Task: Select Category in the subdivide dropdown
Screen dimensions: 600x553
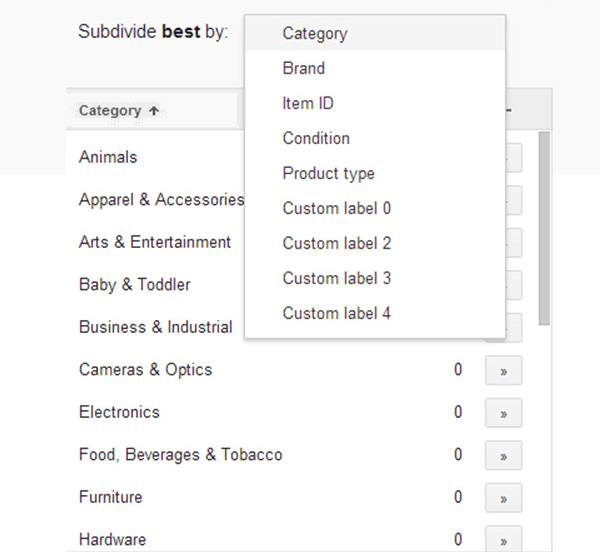Action: tap(315, 33)
